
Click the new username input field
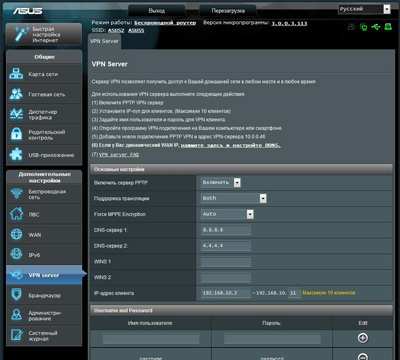(x=151, y=339)
